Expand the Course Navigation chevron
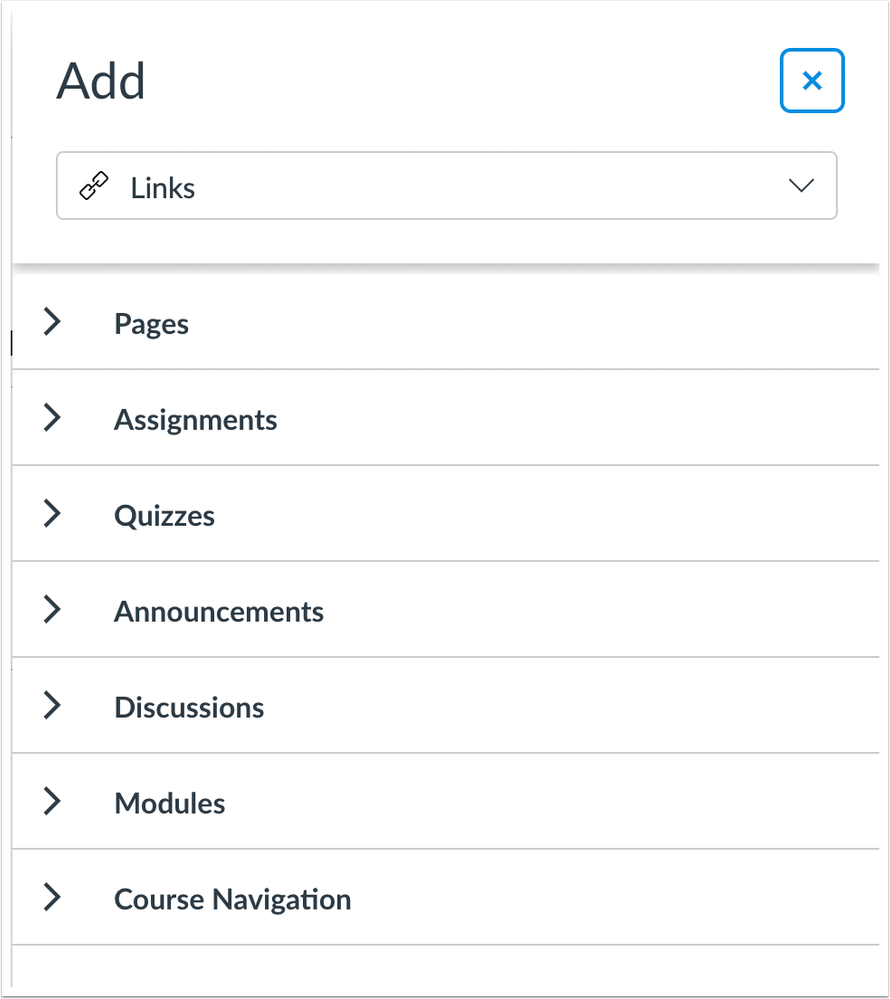Viewport: 890px width, 999px height. (x=52, y=897)
